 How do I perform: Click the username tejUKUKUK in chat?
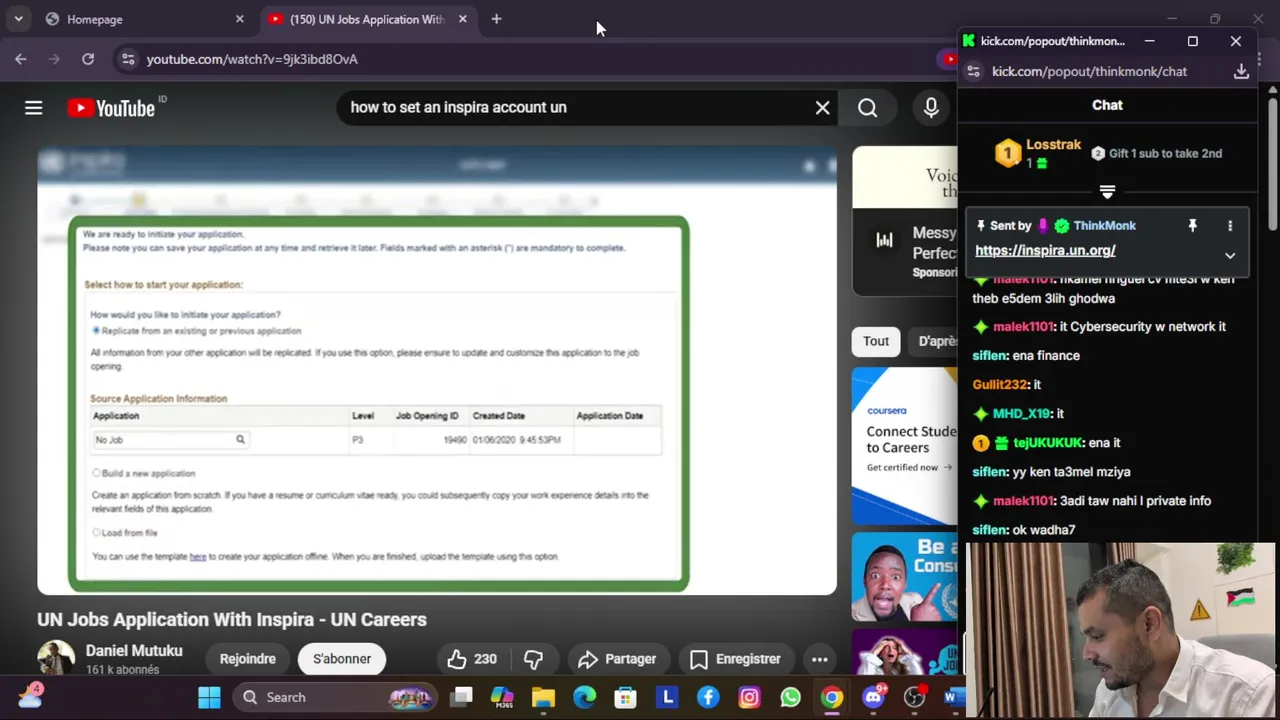(1048, 443)
